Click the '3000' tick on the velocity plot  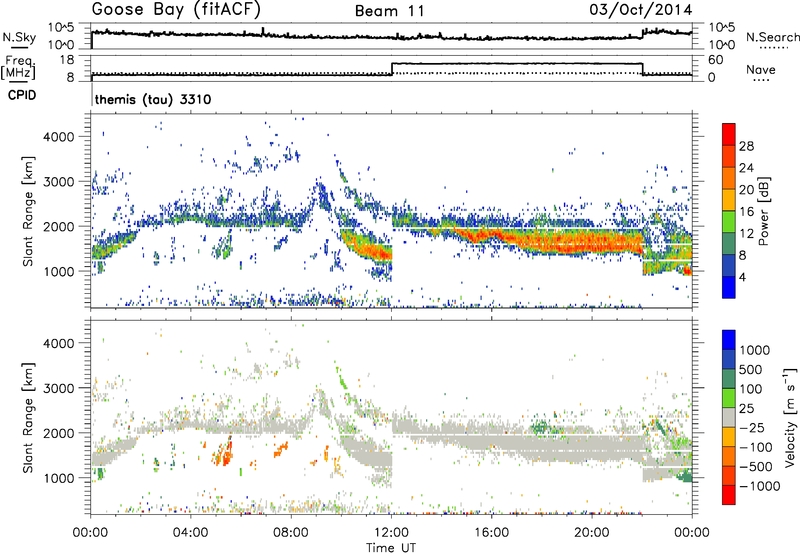[58, 388]
